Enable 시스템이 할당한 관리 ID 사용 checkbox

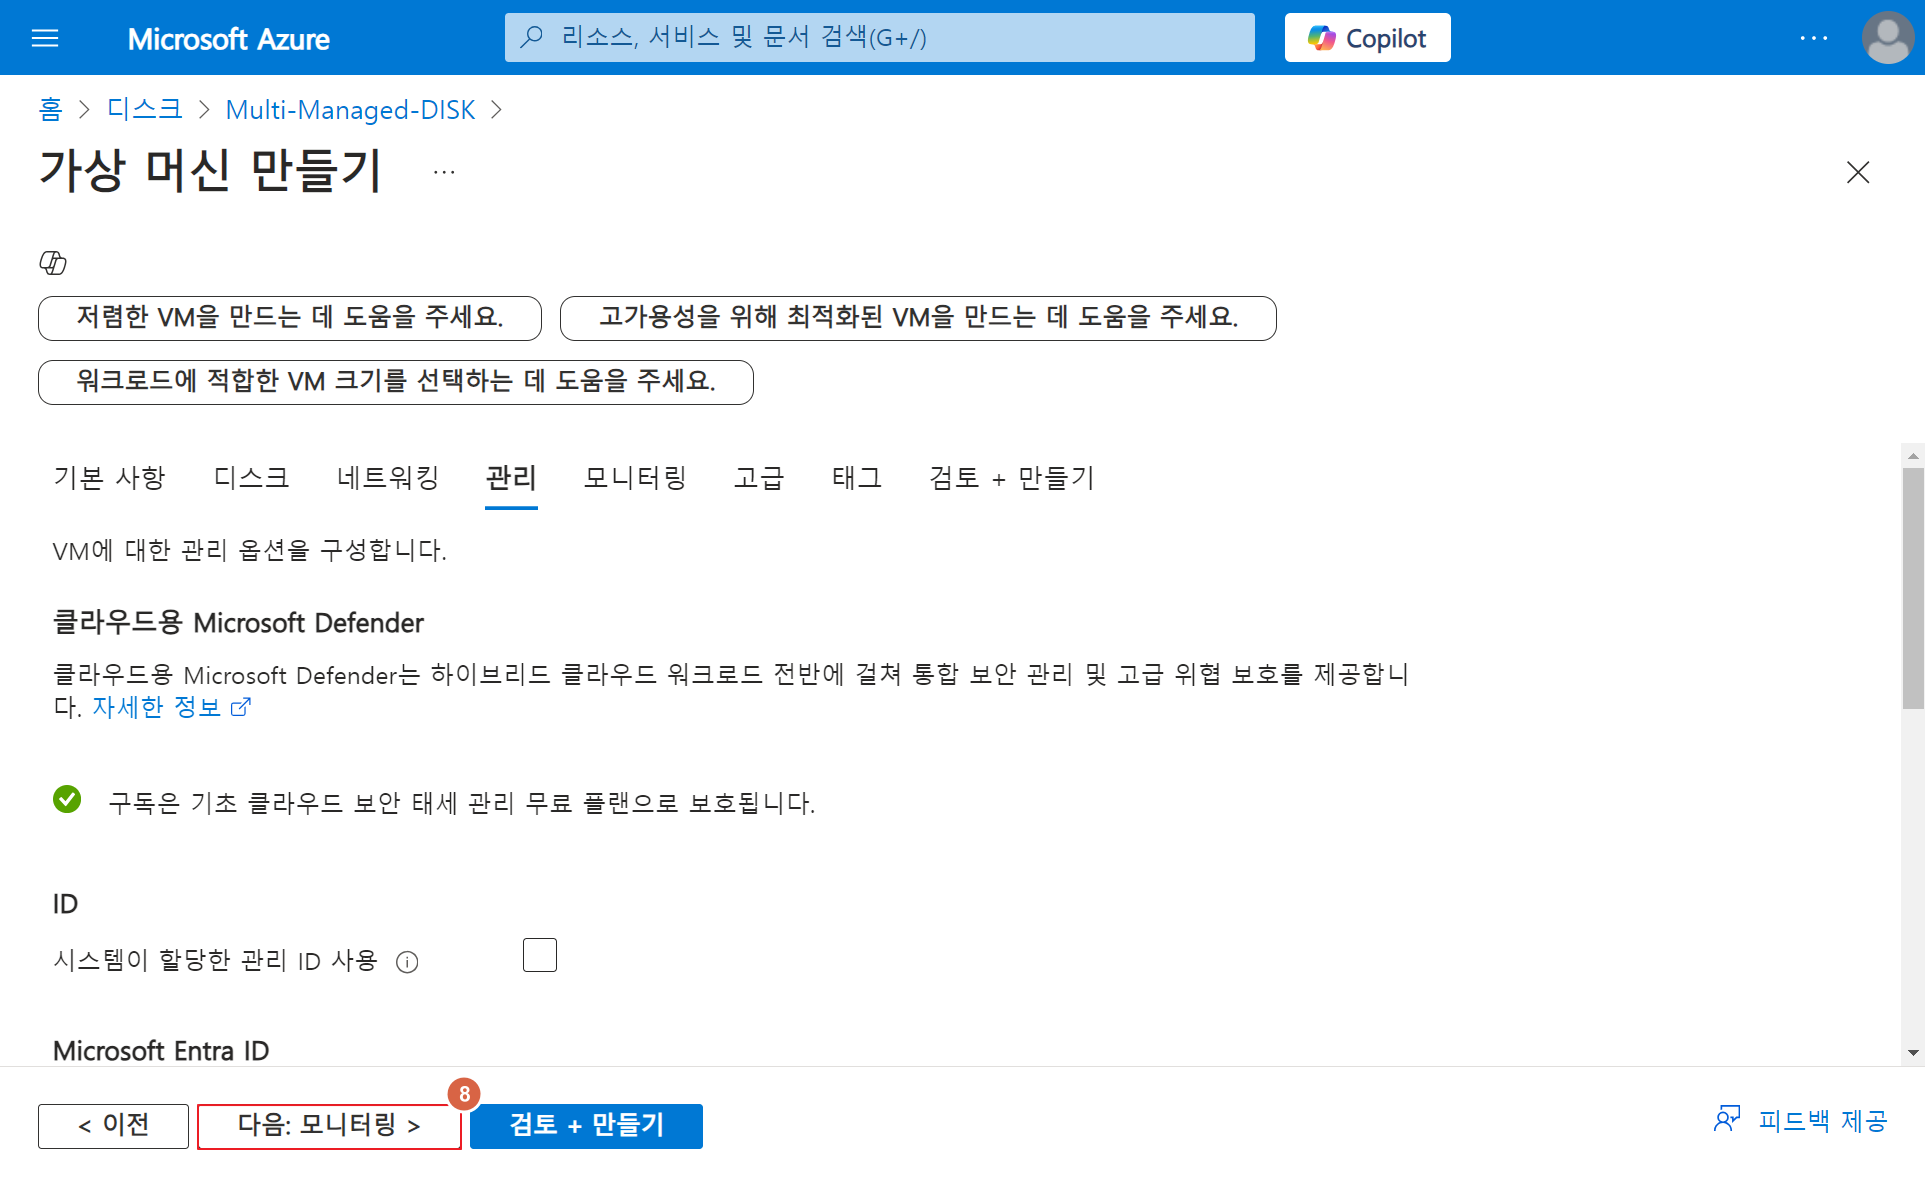539,955
